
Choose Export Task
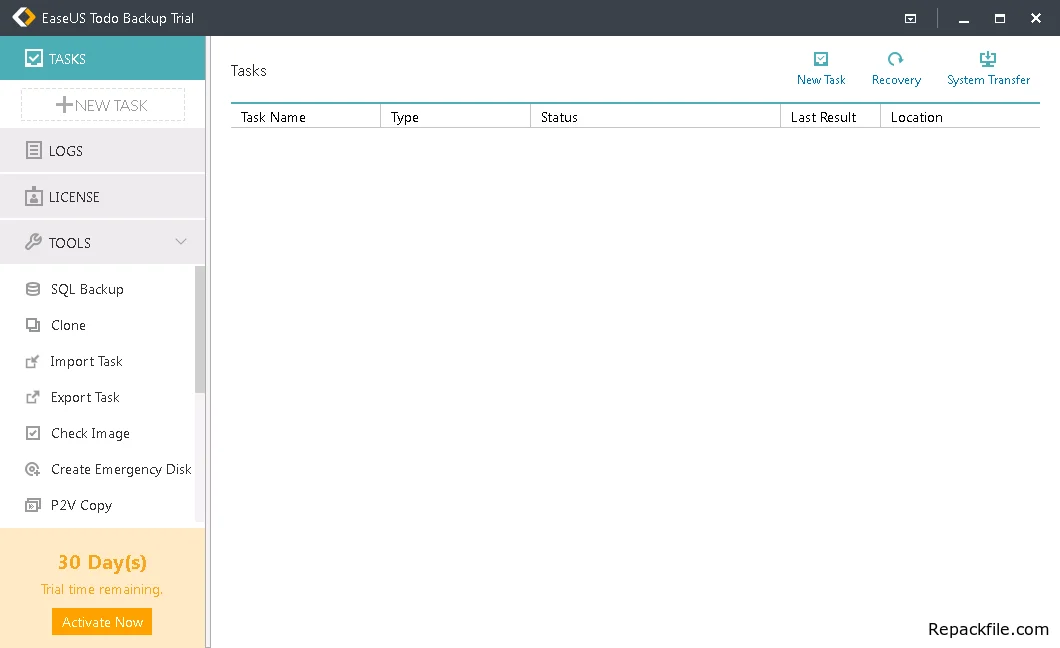click(x=85, y=397)
